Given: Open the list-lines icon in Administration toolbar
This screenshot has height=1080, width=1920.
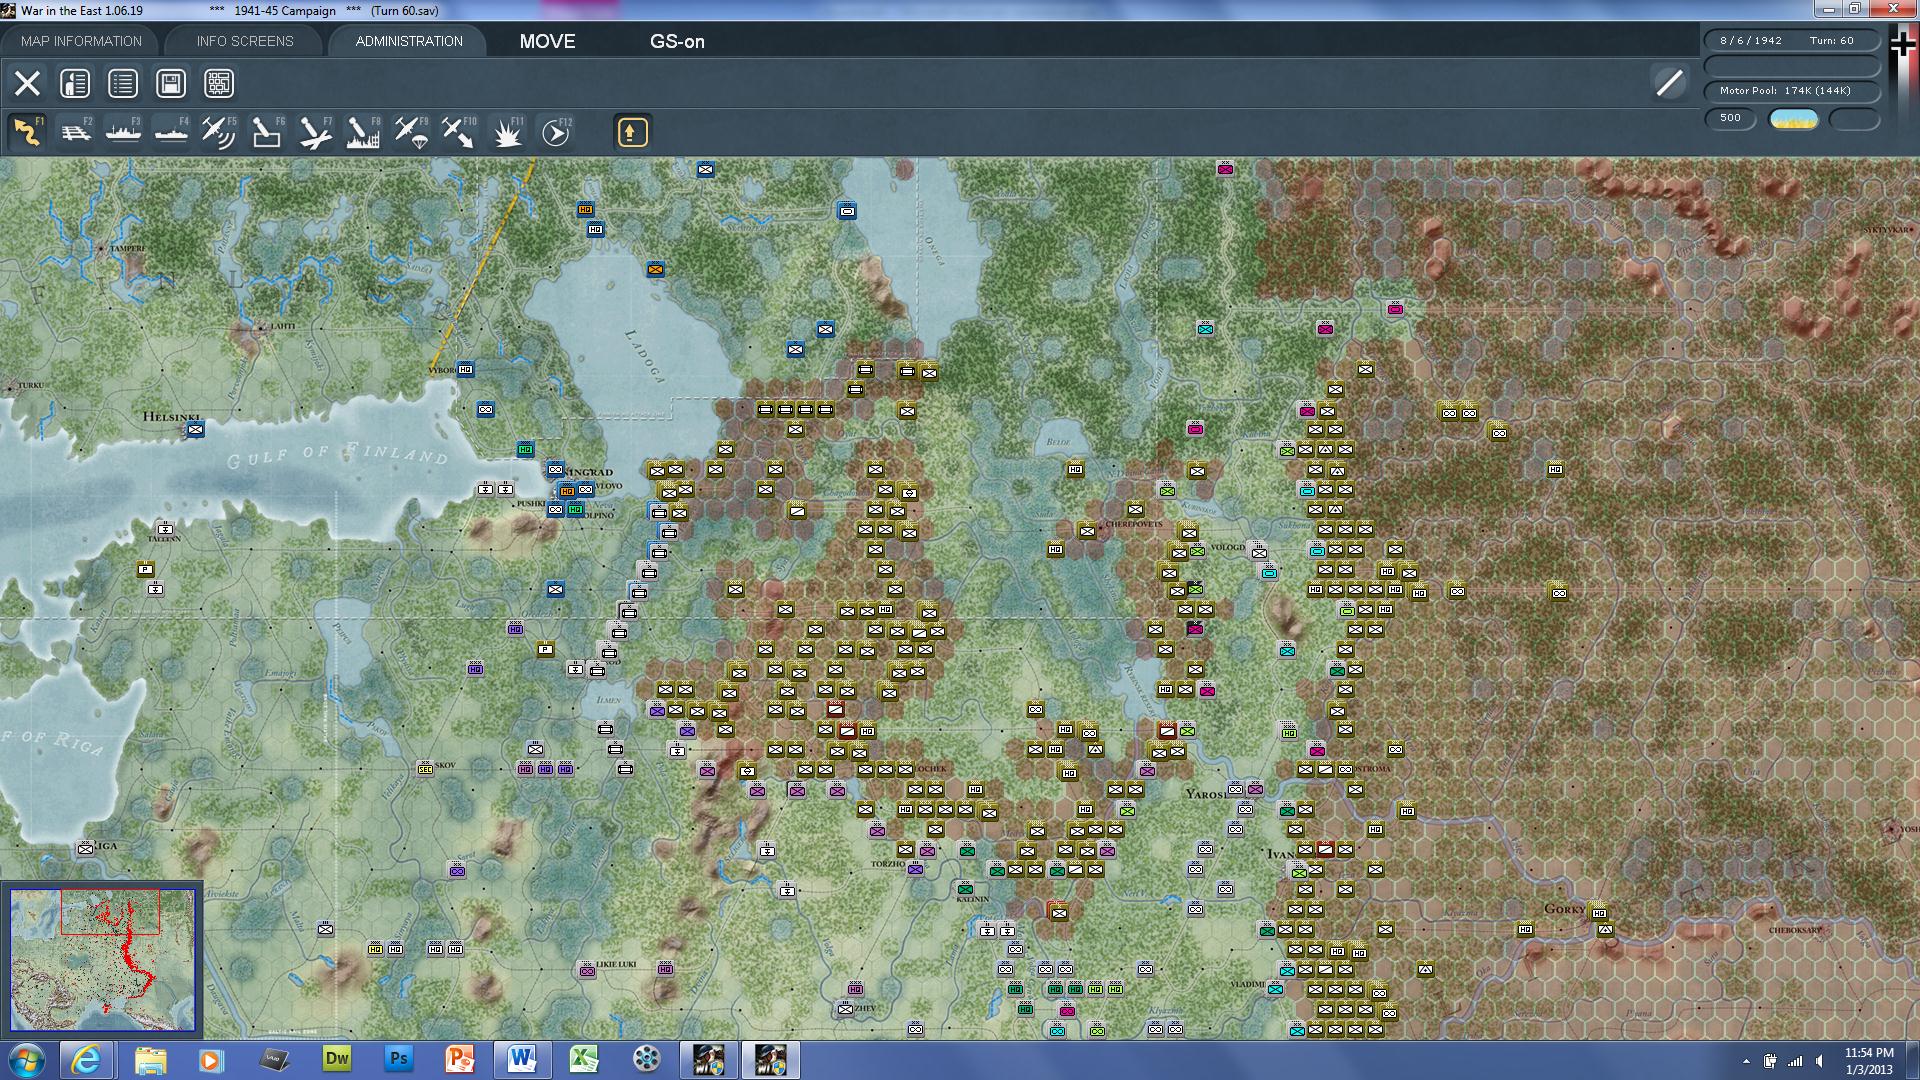Looking at the screenshot, I should (123, 83).
